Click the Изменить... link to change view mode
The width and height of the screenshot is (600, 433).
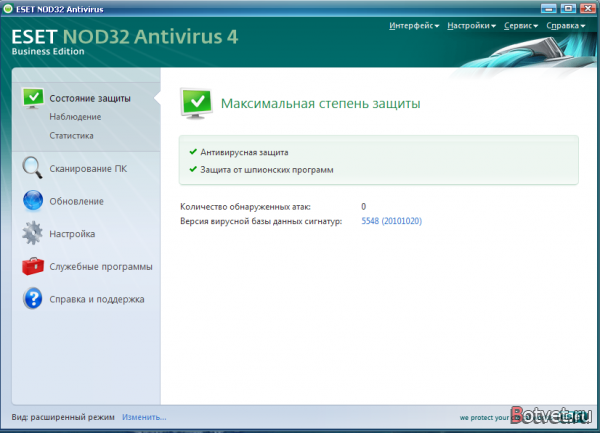point(144,417)
